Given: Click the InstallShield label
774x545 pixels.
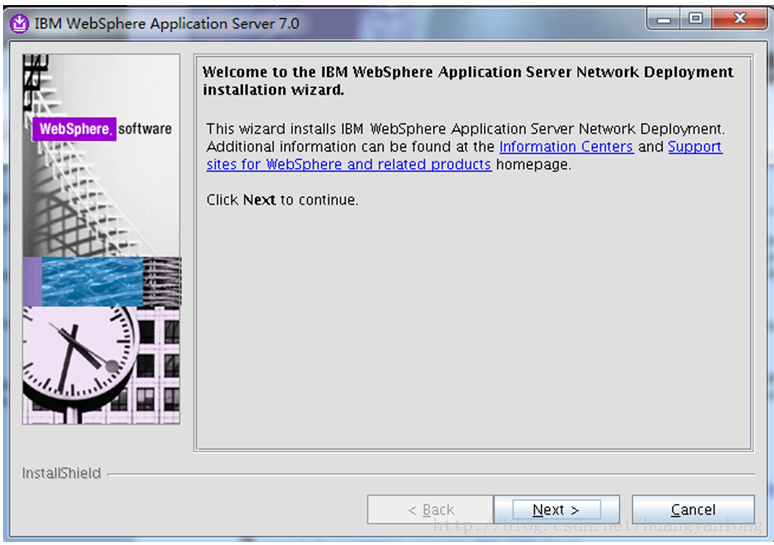Looking at the screenshot, I should coord(62,473).
